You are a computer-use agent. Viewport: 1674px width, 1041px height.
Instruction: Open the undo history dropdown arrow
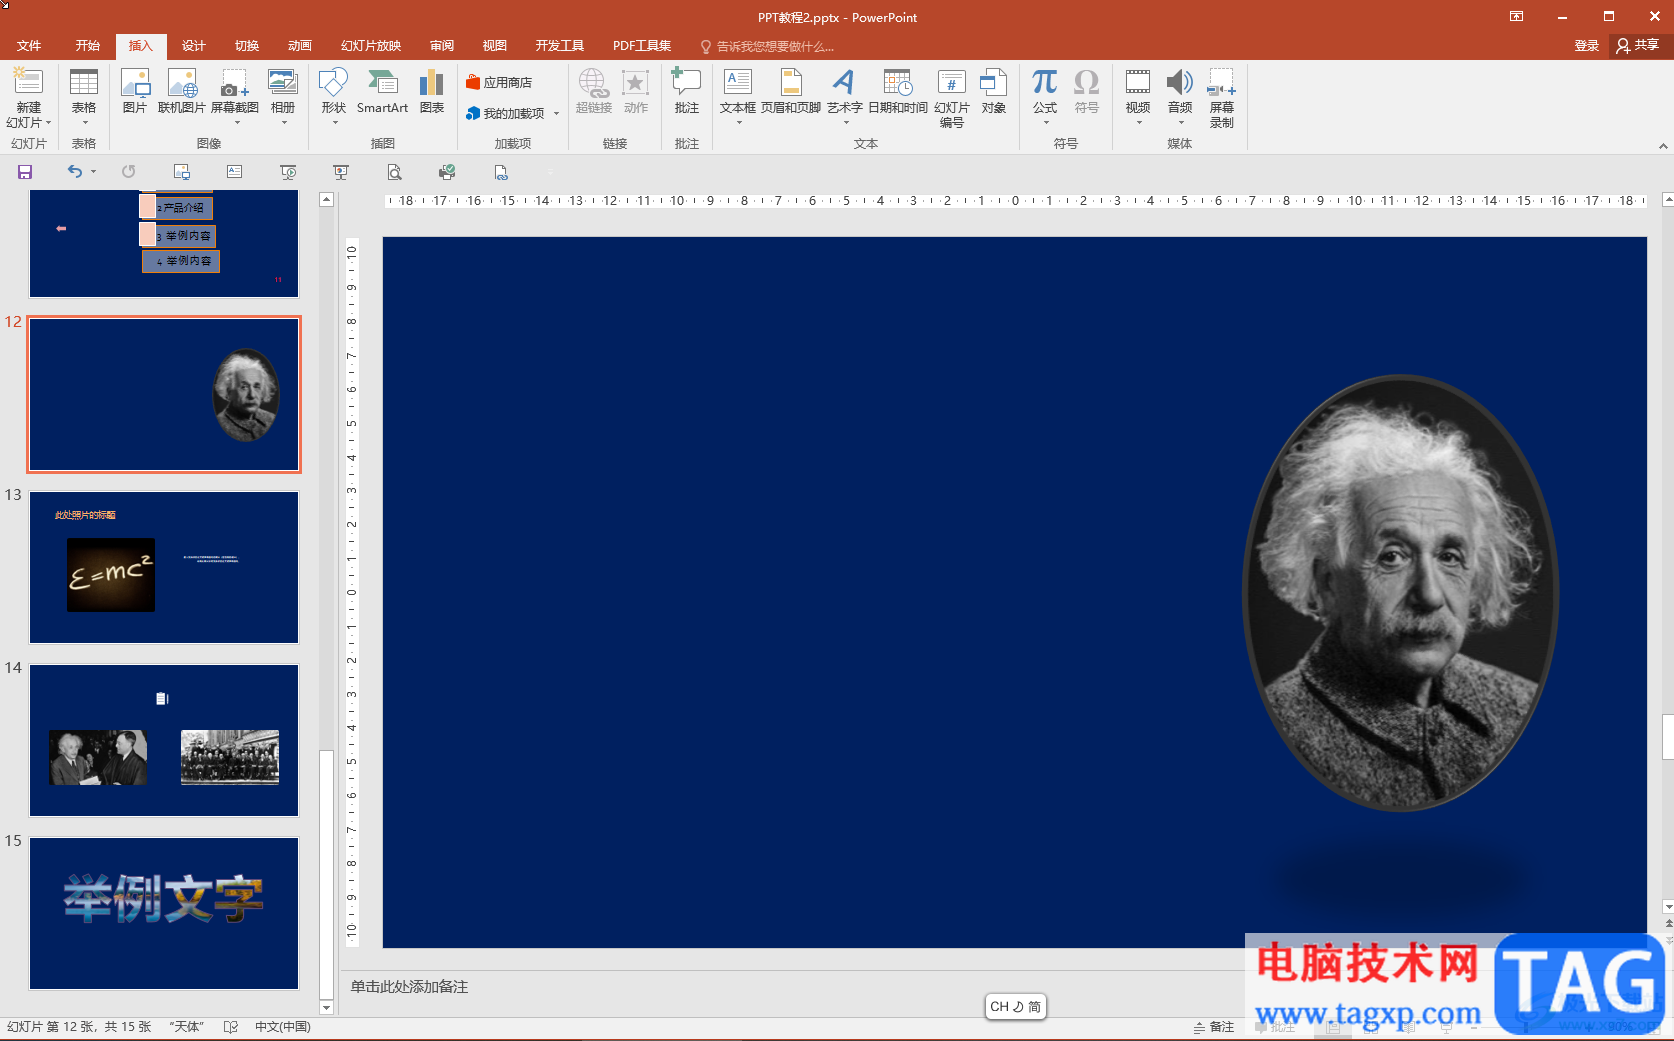94,172
